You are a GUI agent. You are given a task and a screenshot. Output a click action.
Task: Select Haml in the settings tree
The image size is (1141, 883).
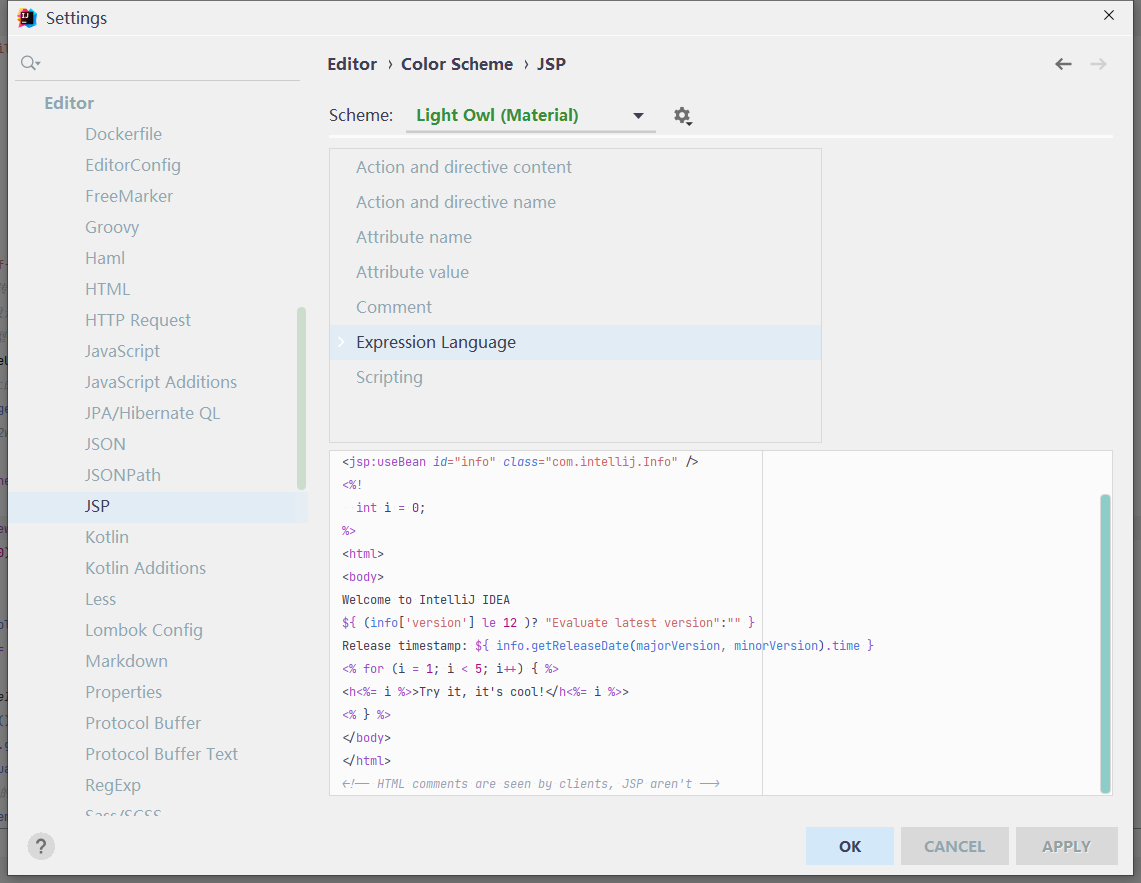pos(105,258)
